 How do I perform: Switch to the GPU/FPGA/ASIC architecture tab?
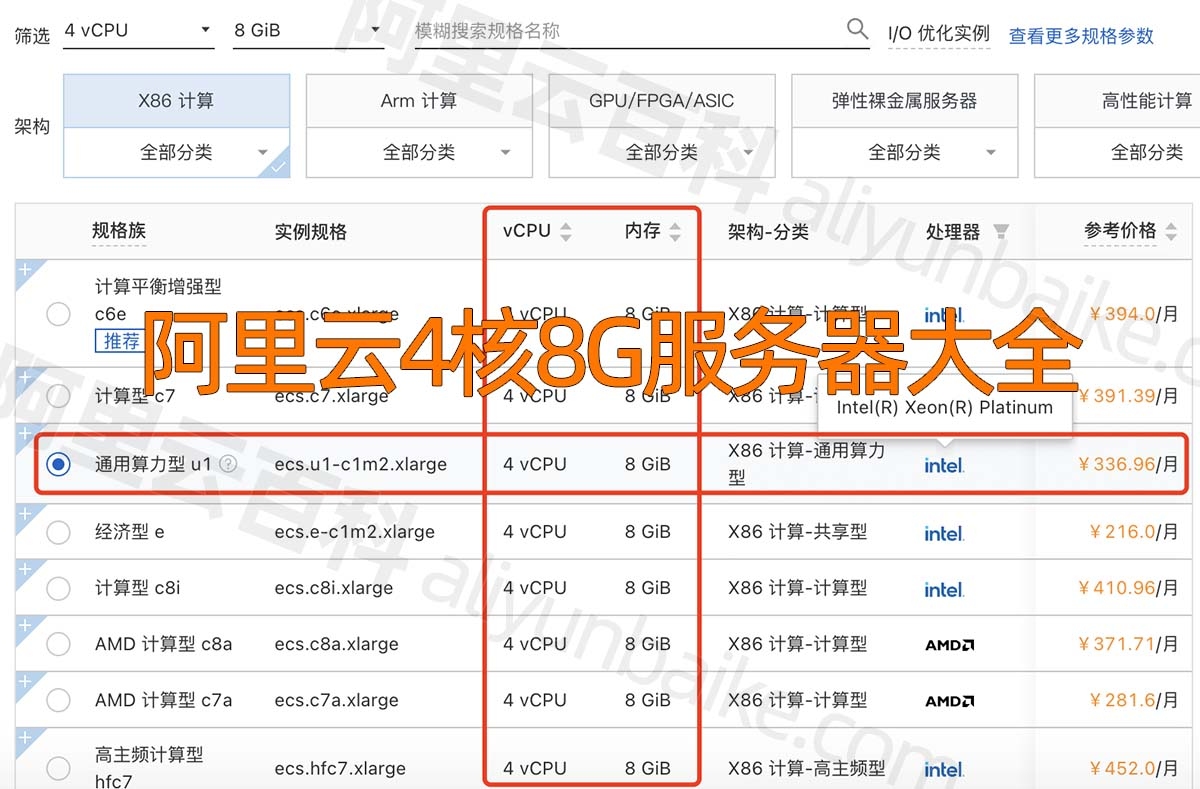661,99
